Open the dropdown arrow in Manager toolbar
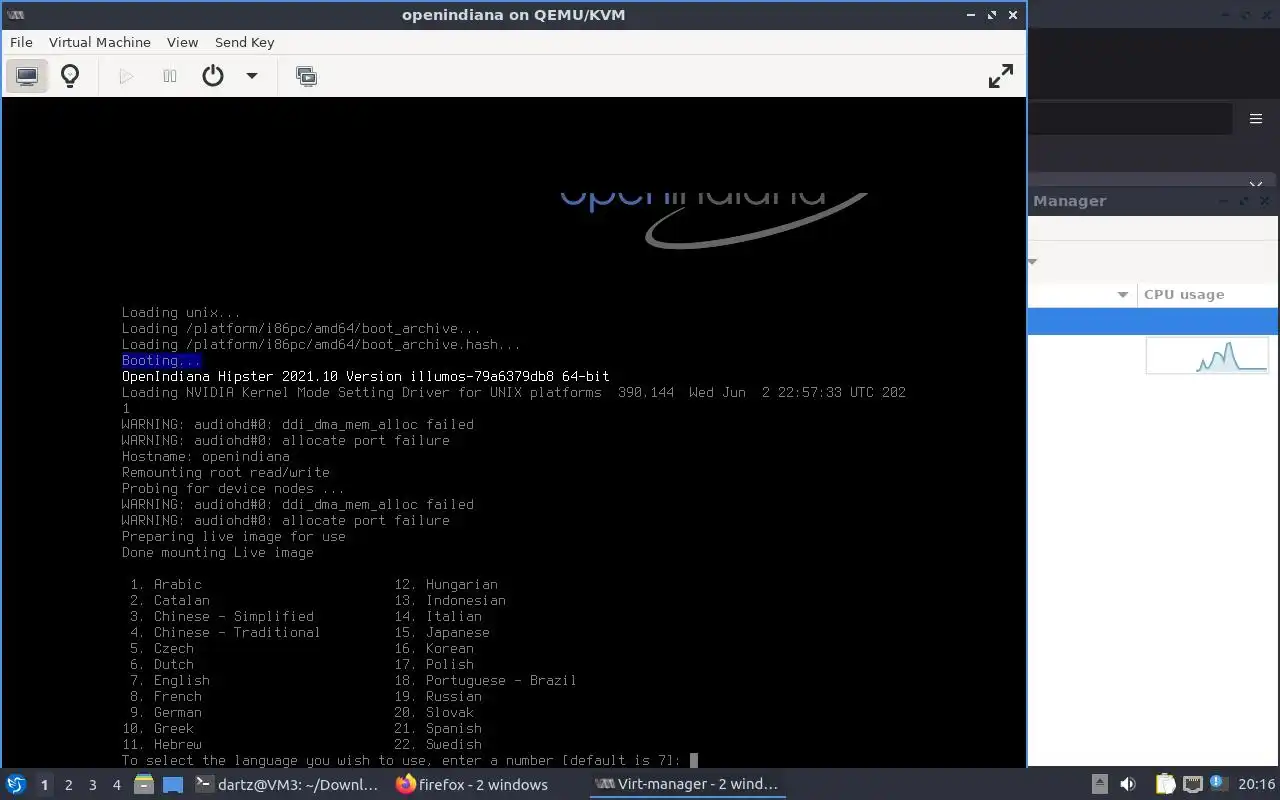Viewport: 1280px width, 800px height. click(x=1033, y=262)
